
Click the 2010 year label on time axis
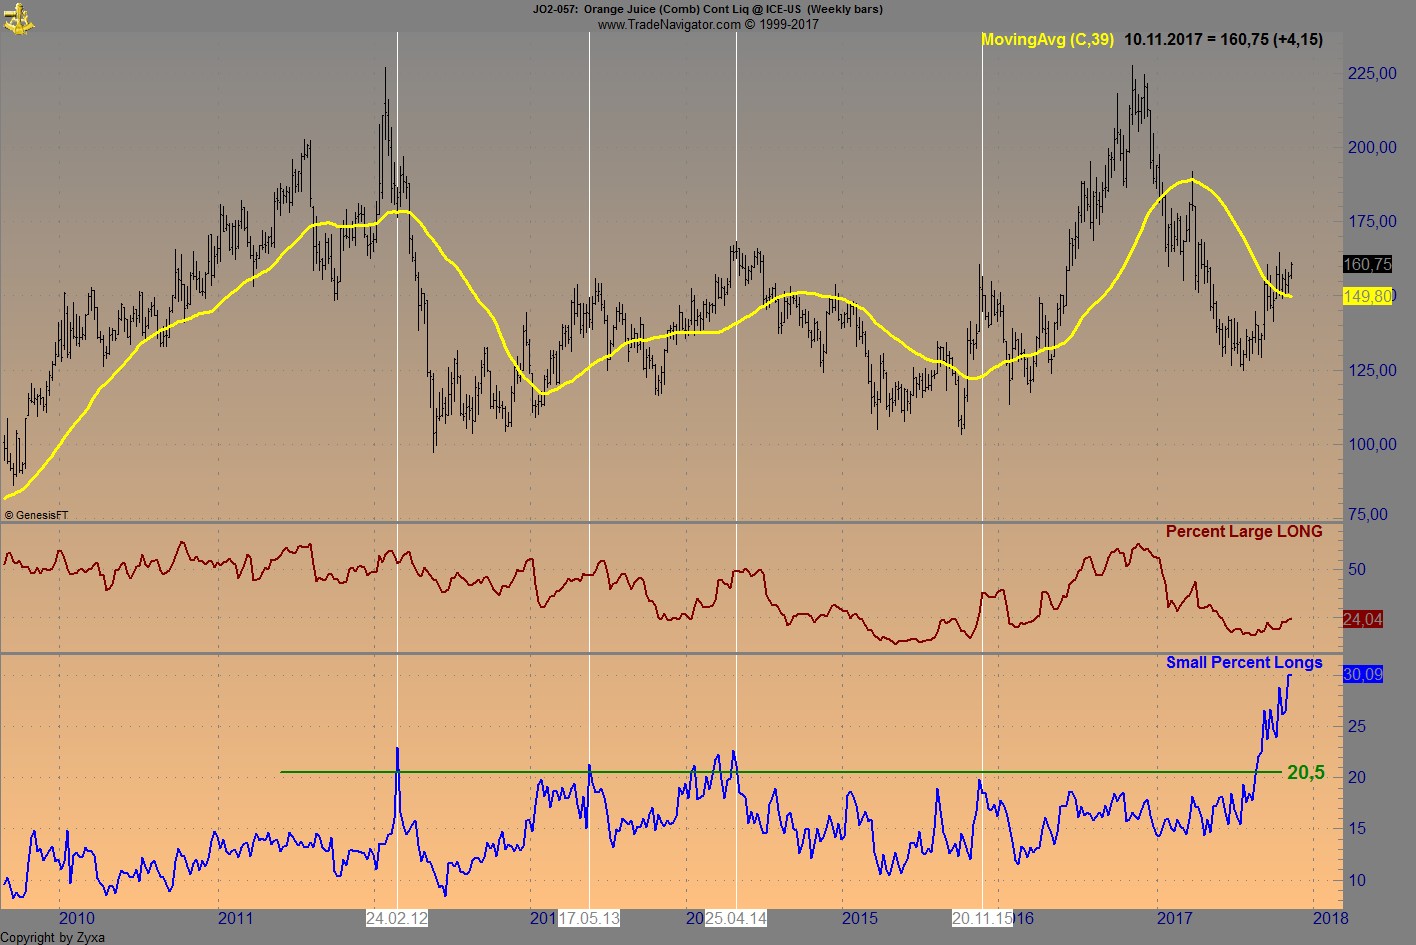tap(77, 918)
